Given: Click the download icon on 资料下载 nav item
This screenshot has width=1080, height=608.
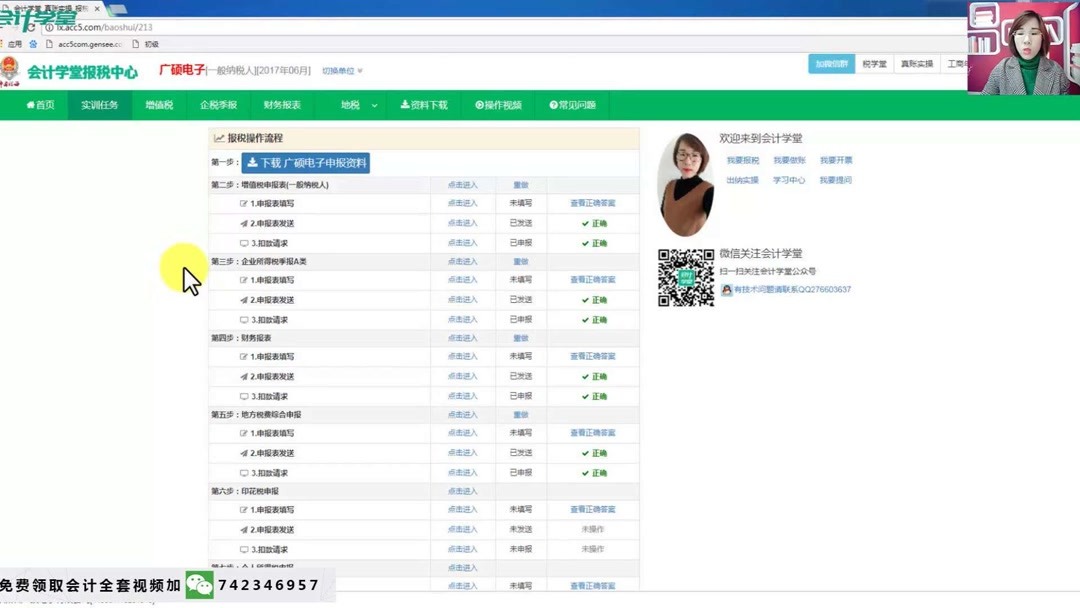Looking at the screenshot, I should 404,104.
